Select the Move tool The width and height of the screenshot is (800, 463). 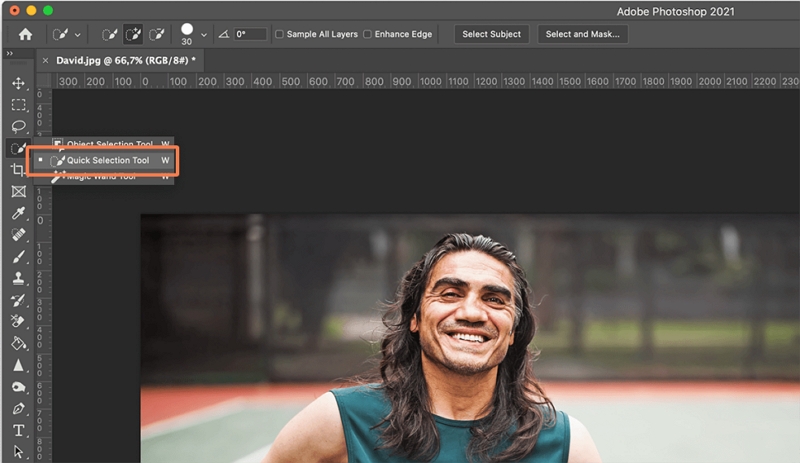pyautogui.click(x=18, y=83)
